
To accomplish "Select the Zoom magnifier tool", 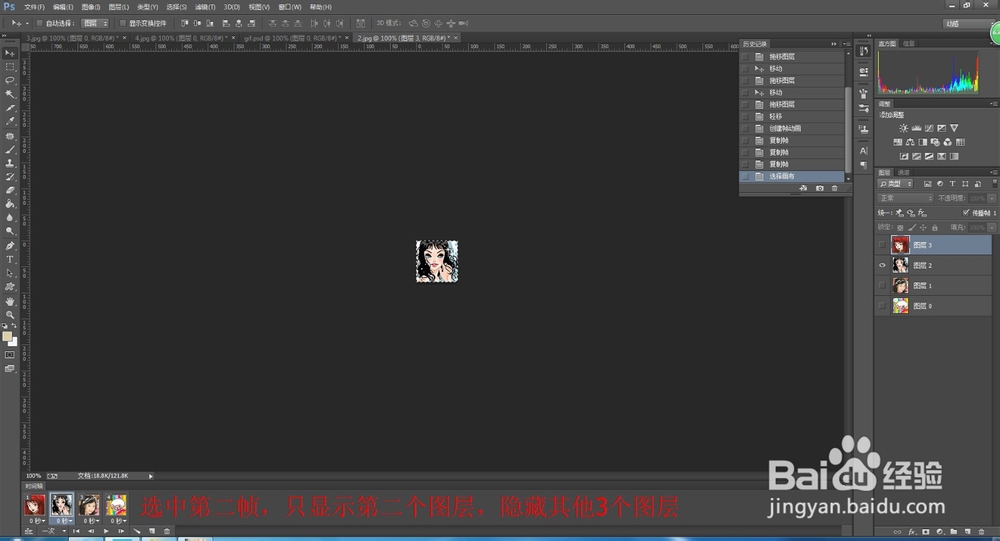I will (x=10, y=315).
